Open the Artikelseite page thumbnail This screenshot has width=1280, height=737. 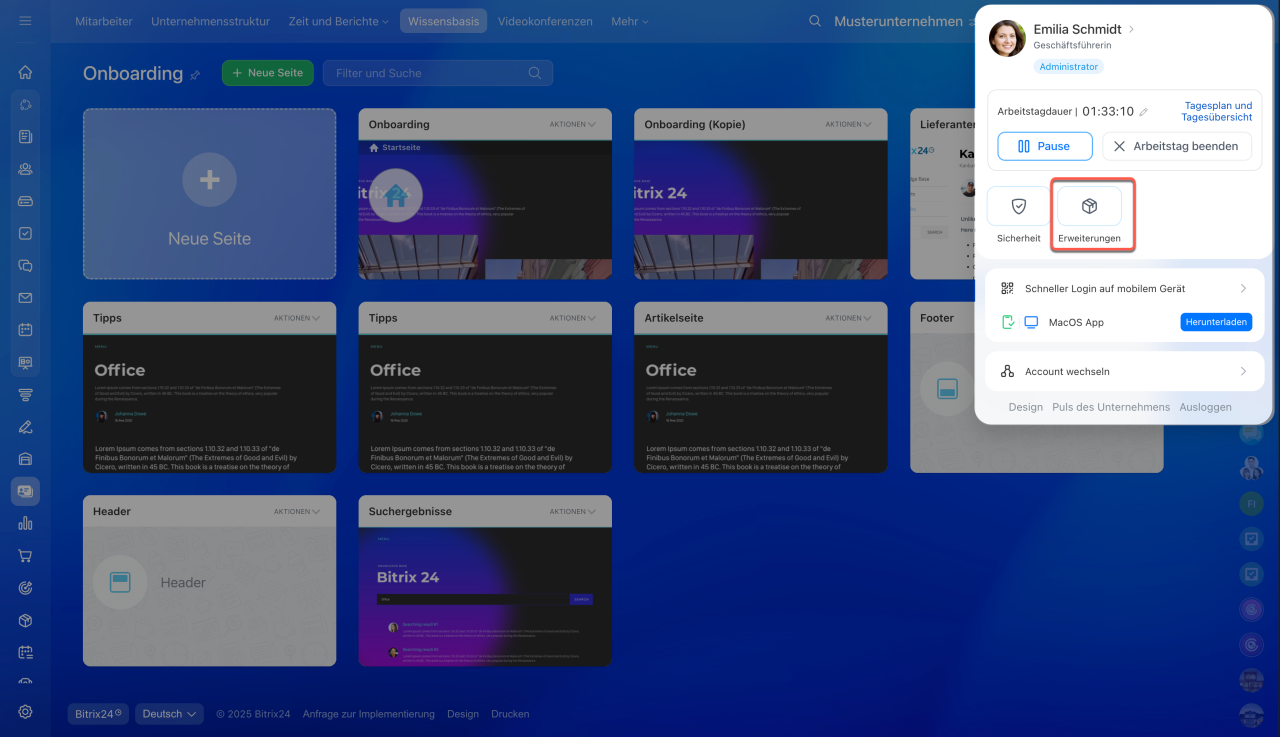(x=761, y=404)
